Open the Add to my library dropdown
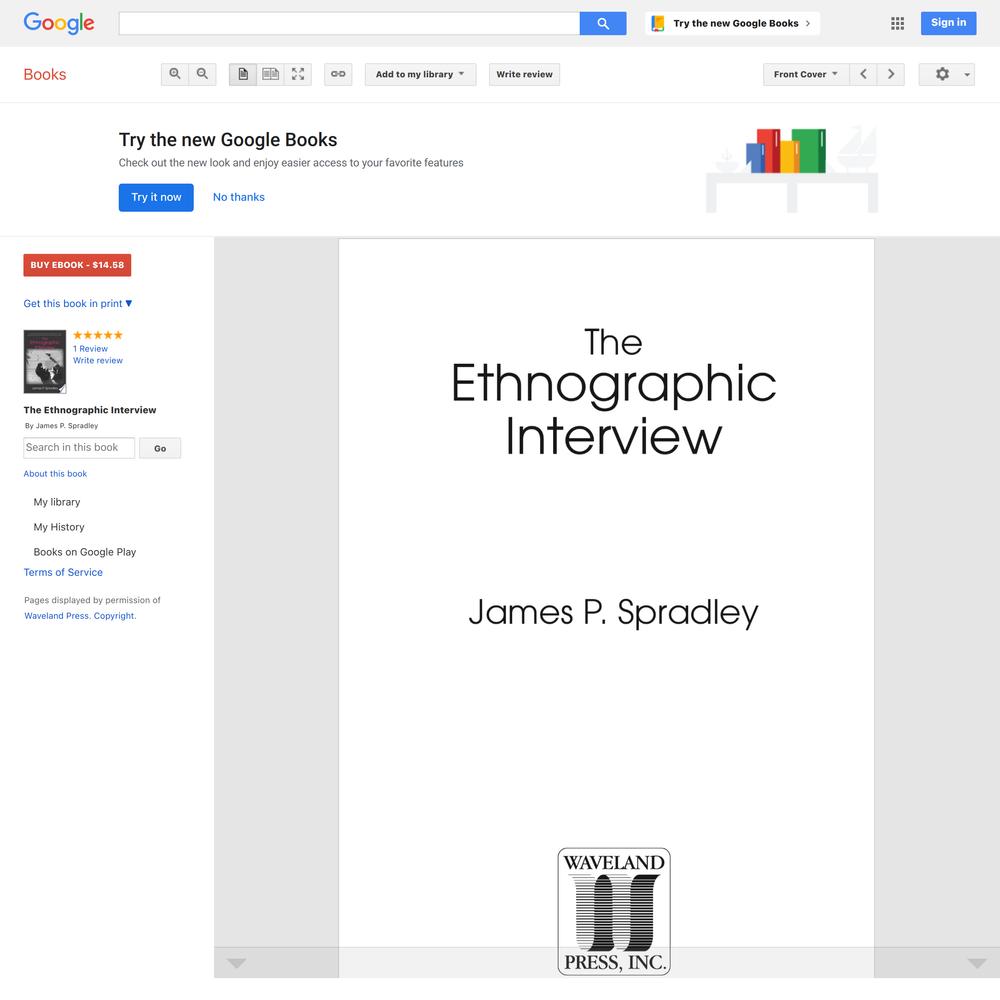The image size is (1000, 1000). point(420,74)
